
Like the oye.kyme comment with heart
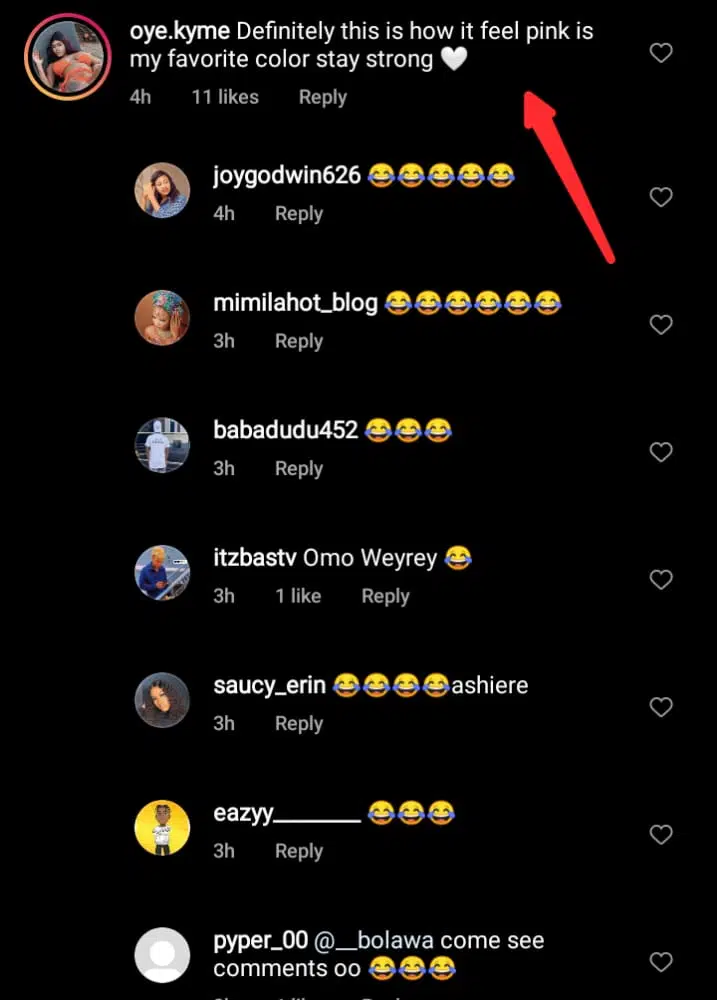coord(661,53)
